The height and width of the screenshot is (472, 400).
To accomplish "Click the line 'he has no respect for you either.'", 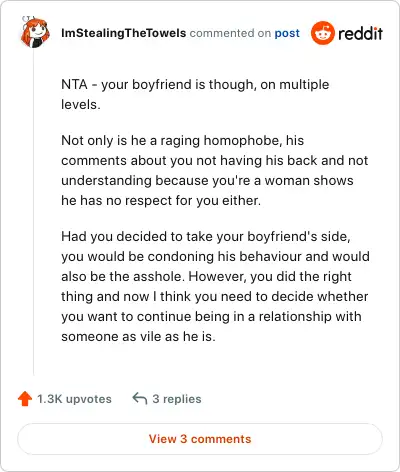I will (161, 200).
